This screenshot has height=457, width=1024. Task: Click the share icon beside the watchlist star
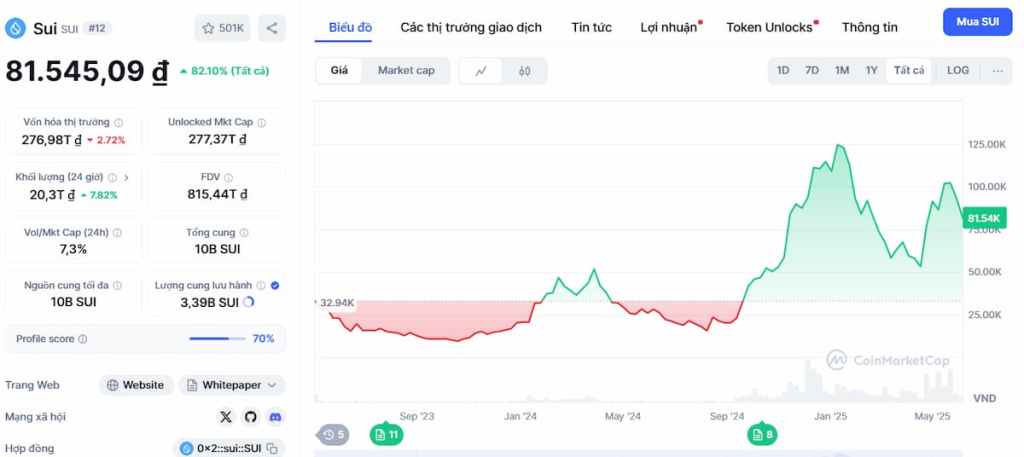(x=272, y=29)
